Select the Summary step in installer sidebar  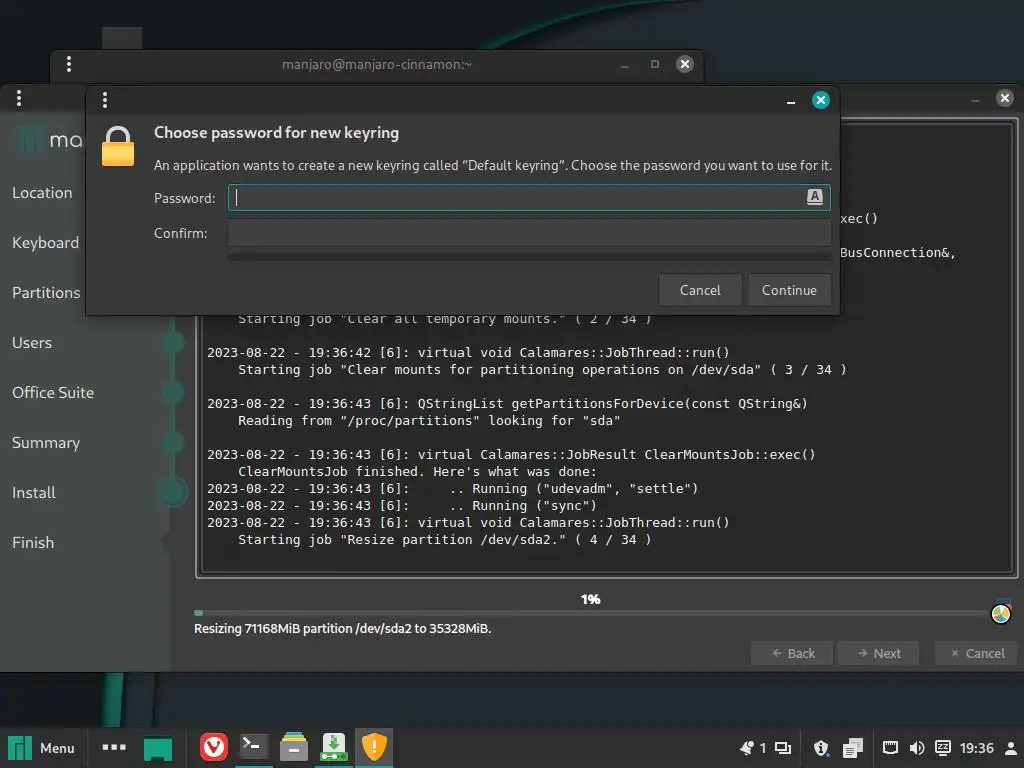pyautogui.click(x=46, y=443)
